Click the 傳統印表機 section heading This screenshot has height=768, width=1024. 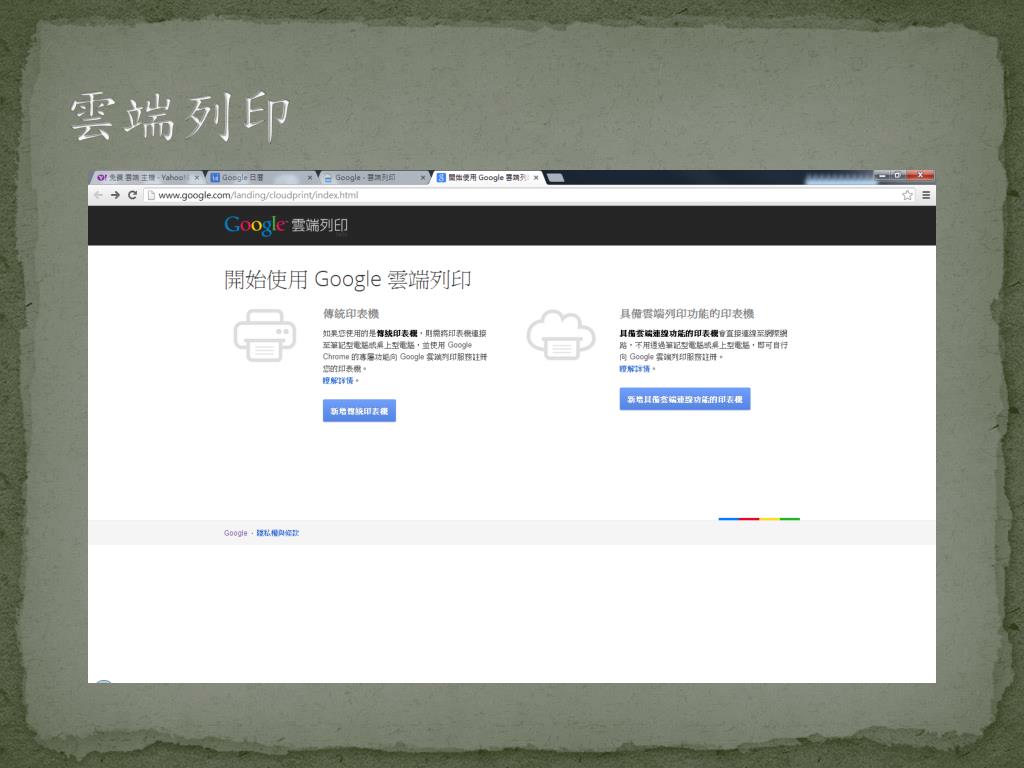coord(351,314)
